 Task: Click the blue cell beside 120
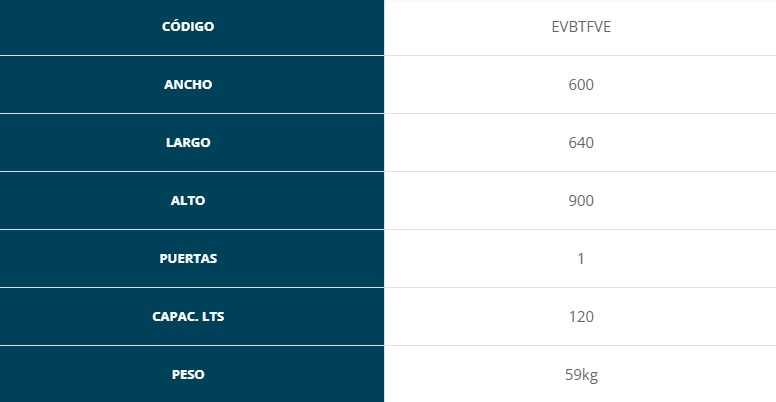tap(192, 316)
